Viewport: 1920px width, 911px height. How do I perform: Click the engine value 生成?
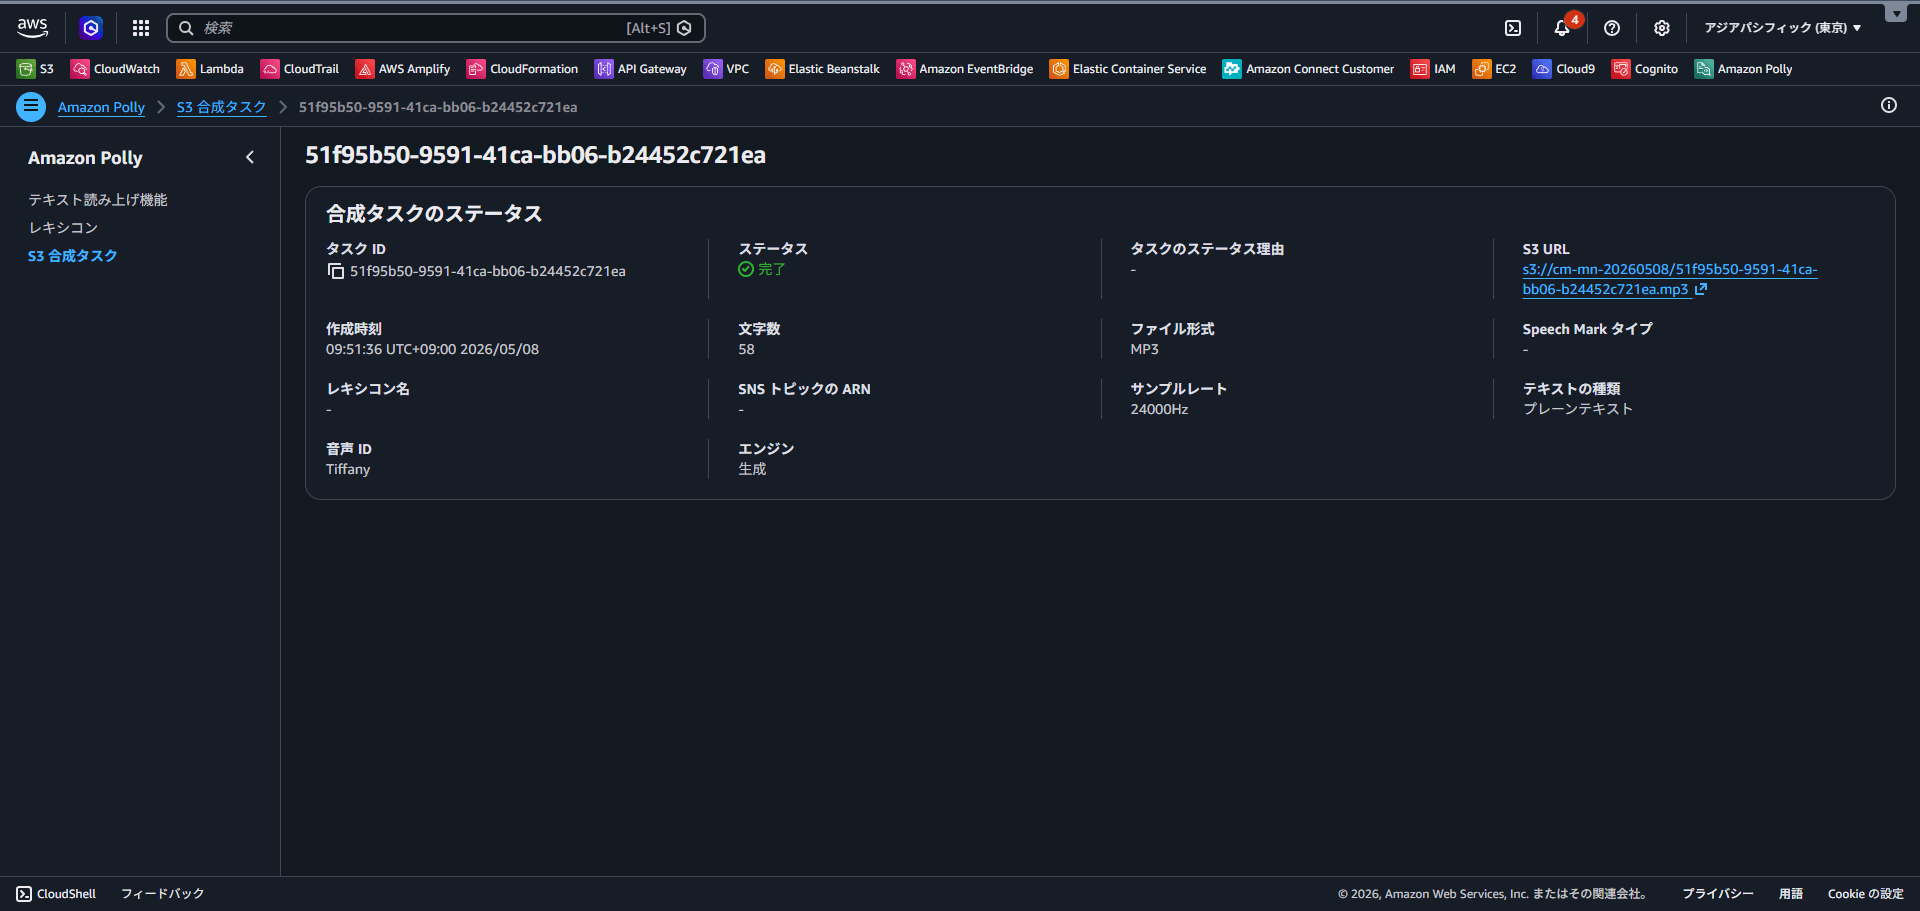click(752, 469)
